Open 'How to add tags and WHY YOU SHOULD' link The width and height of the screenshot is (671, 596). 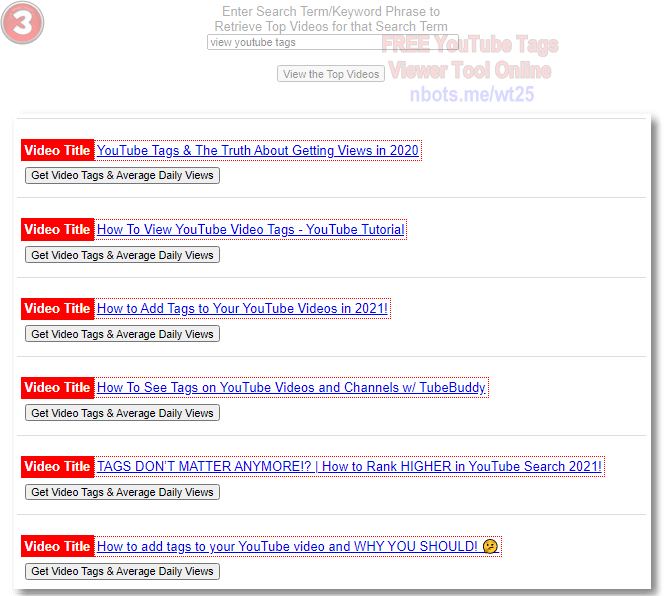[297, 547]
